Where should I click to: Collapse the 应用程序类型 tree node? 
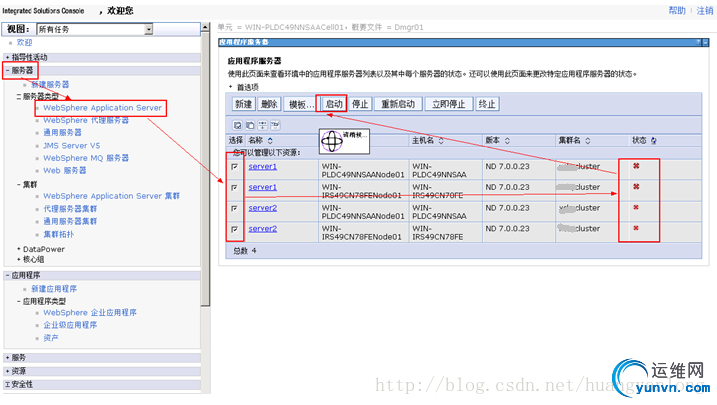click(x=19, y=301)
